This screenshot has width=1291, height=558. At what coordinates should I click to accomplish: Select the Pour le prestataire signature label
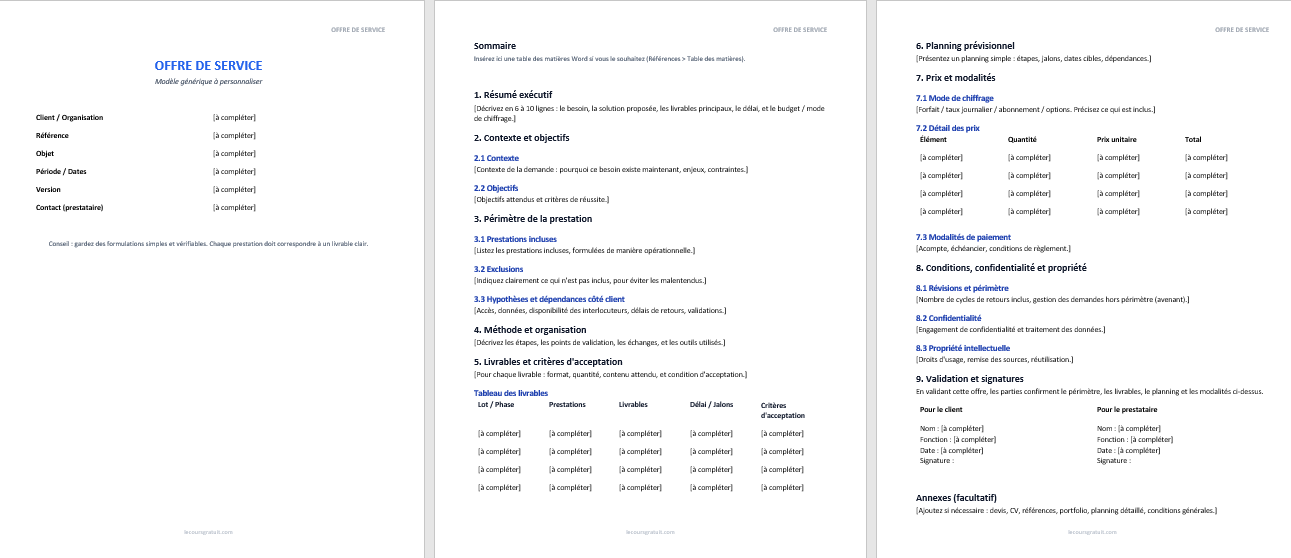click(1127, 410)
